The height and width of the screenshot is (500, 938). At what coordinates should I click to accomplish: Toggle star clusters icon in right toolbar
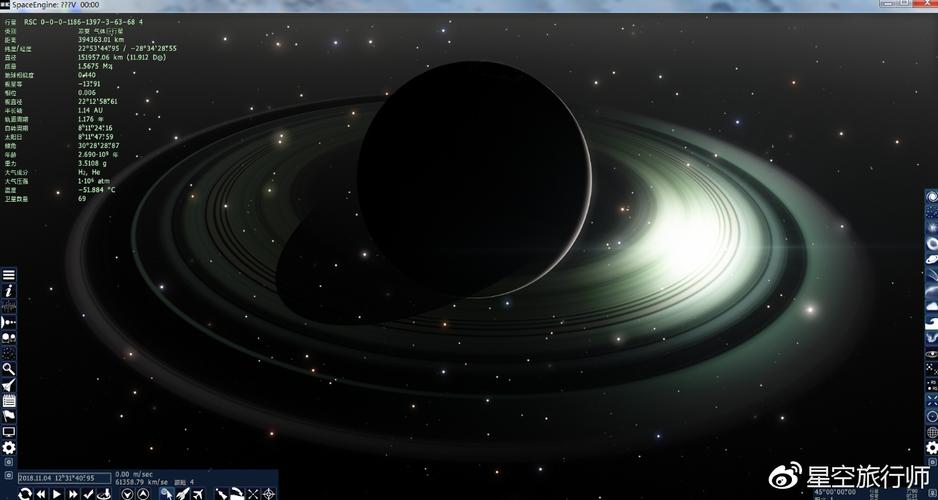[932, 212]
